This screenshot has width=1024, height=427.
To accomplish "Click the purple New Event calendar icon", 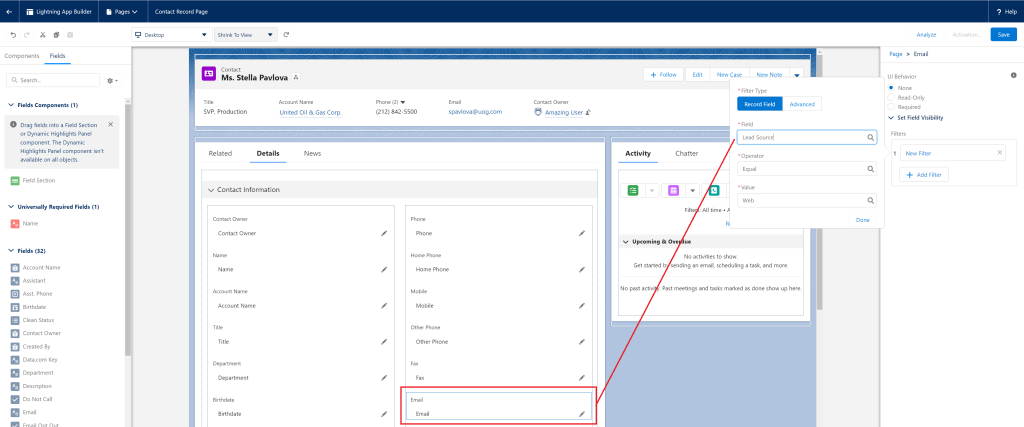I will 673,191.
